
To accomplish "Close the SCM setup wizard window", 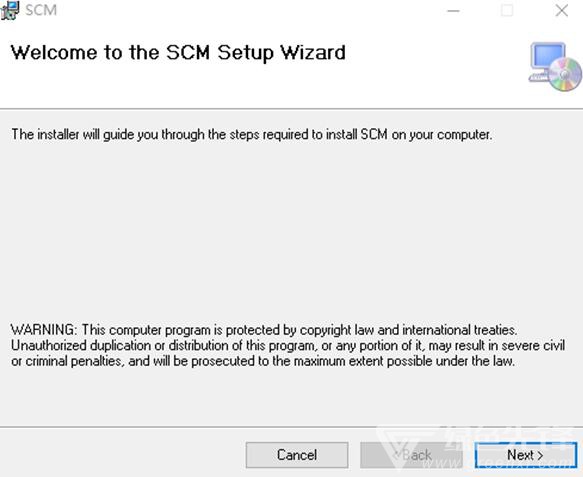I will tap(561, 10).
